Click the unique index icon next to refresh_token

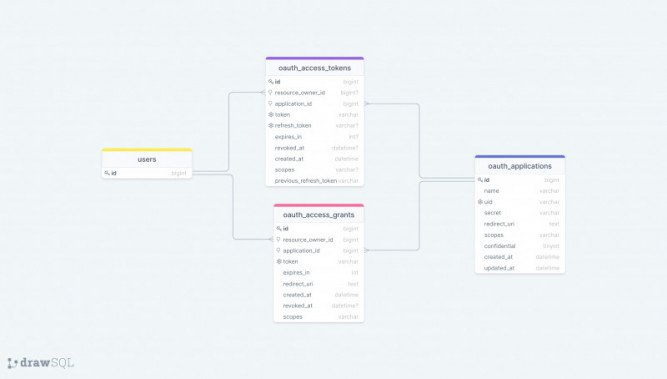click(271, 125)
